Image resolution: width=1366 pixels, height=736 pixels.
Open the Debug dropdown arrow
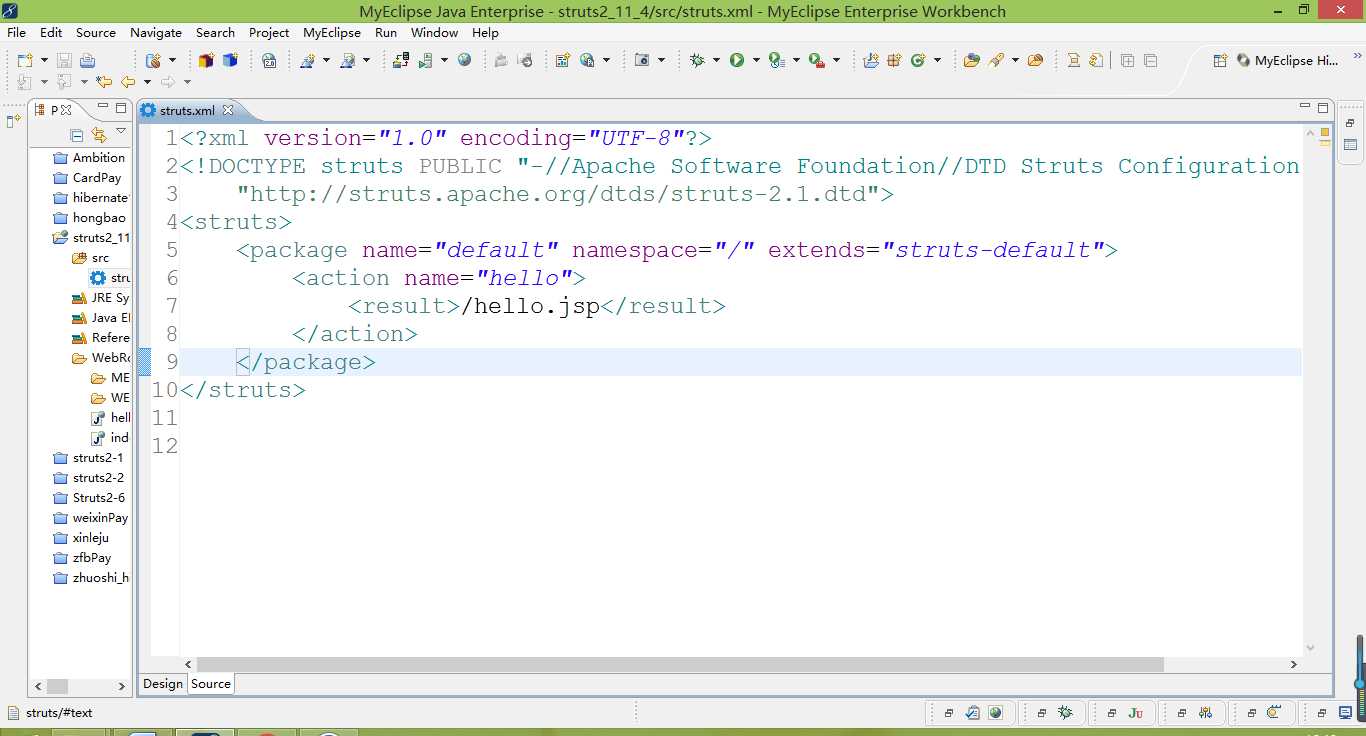coord(716,60)
